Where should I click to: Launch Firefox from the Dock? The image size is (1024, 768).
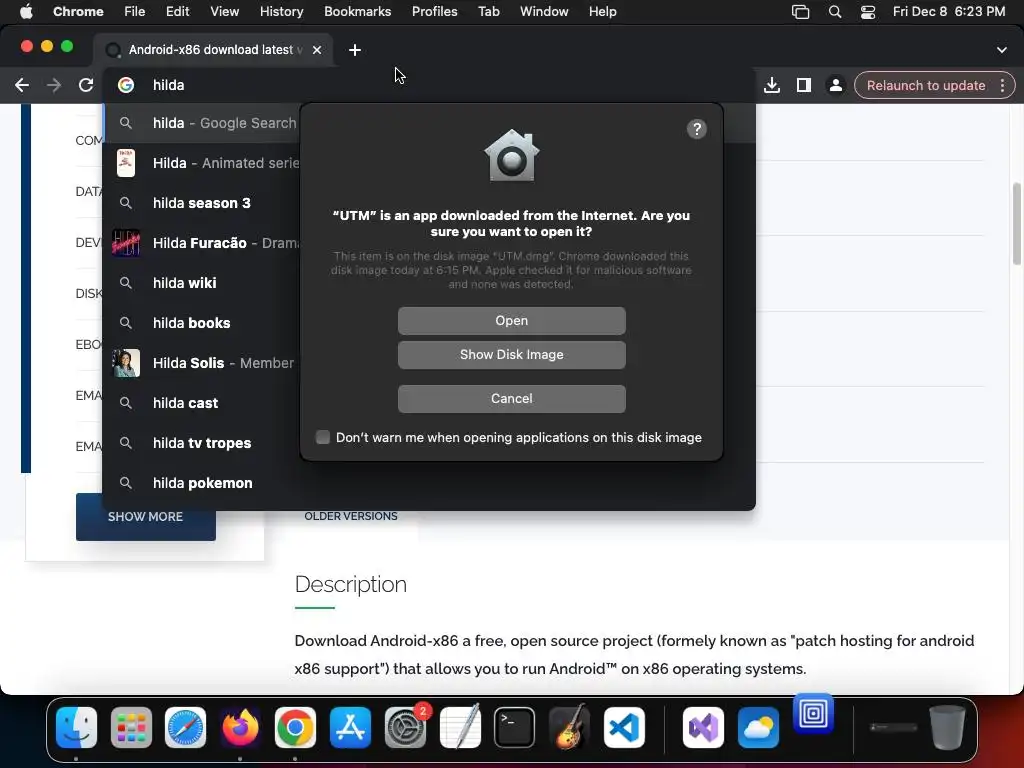240,728
